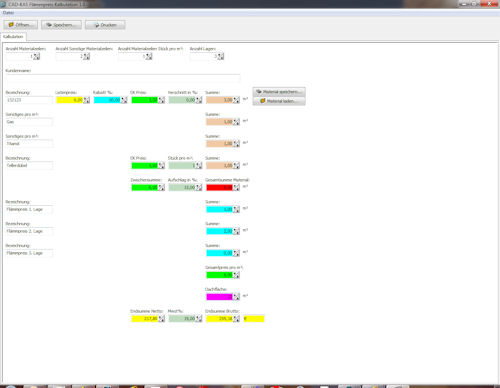Print calculation with Drucken button
Screen dimensions: 500x388
[x=105, y=25]
